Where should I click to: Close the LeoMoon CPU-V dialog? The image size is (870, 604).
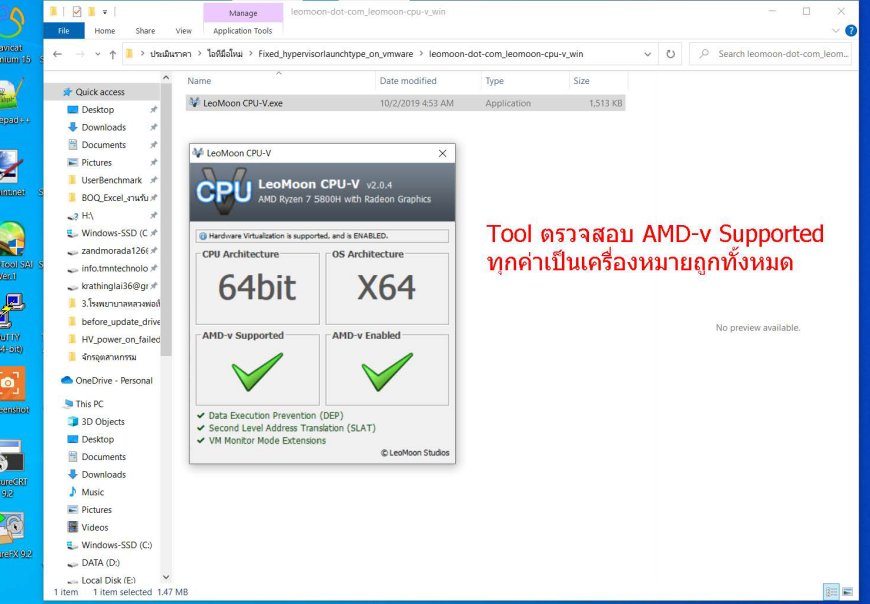pos(442,153)
